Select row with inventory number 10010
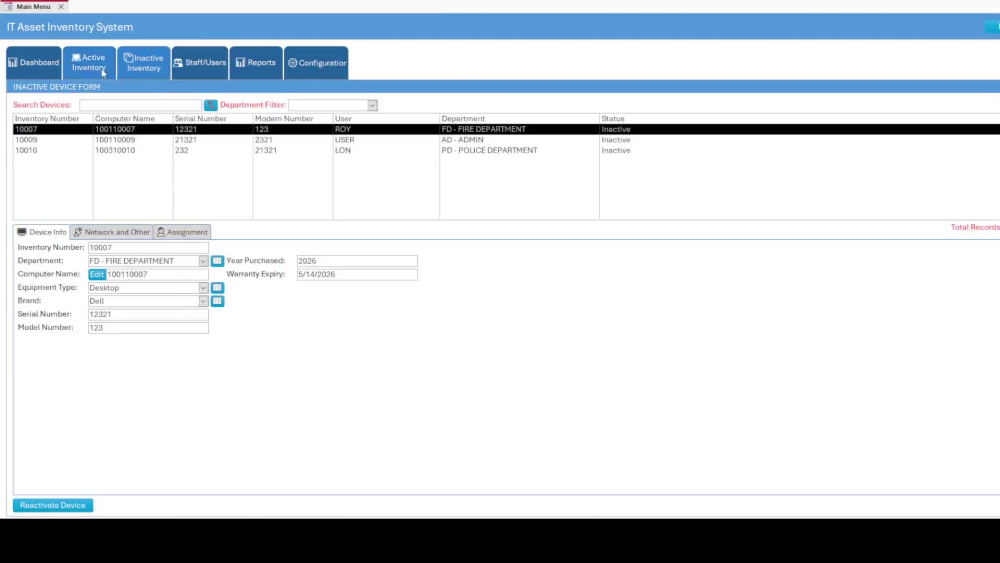Viewport: 1000px width, 563px height. pos(506,150)
